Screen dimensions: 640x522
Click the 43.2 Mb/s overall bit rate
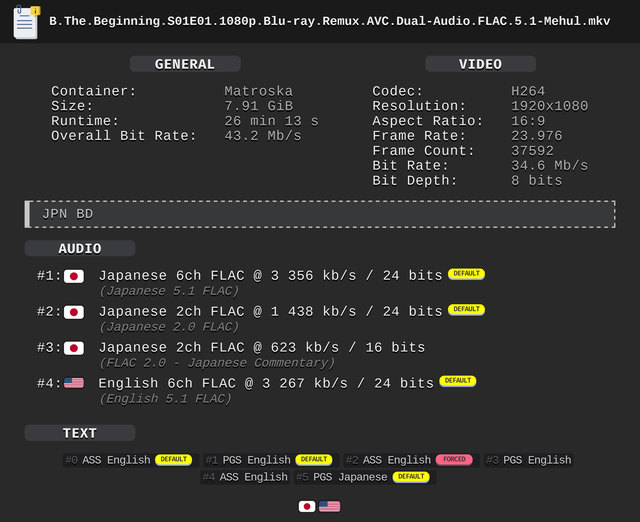263,136
